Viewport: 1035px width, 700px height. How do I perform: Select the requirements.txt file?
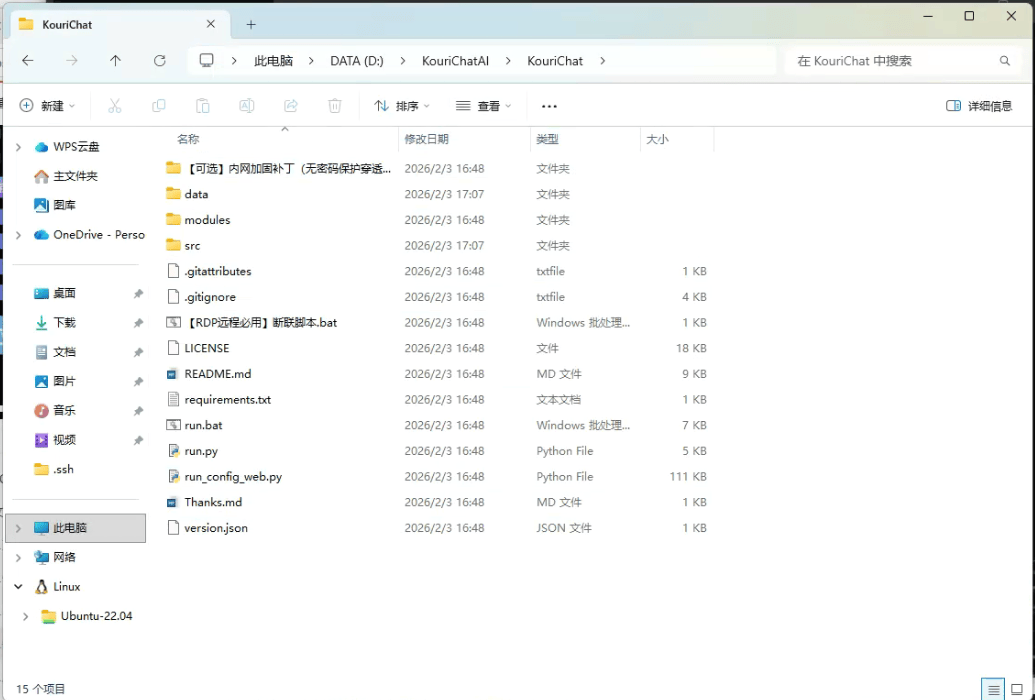click(228, 400)
